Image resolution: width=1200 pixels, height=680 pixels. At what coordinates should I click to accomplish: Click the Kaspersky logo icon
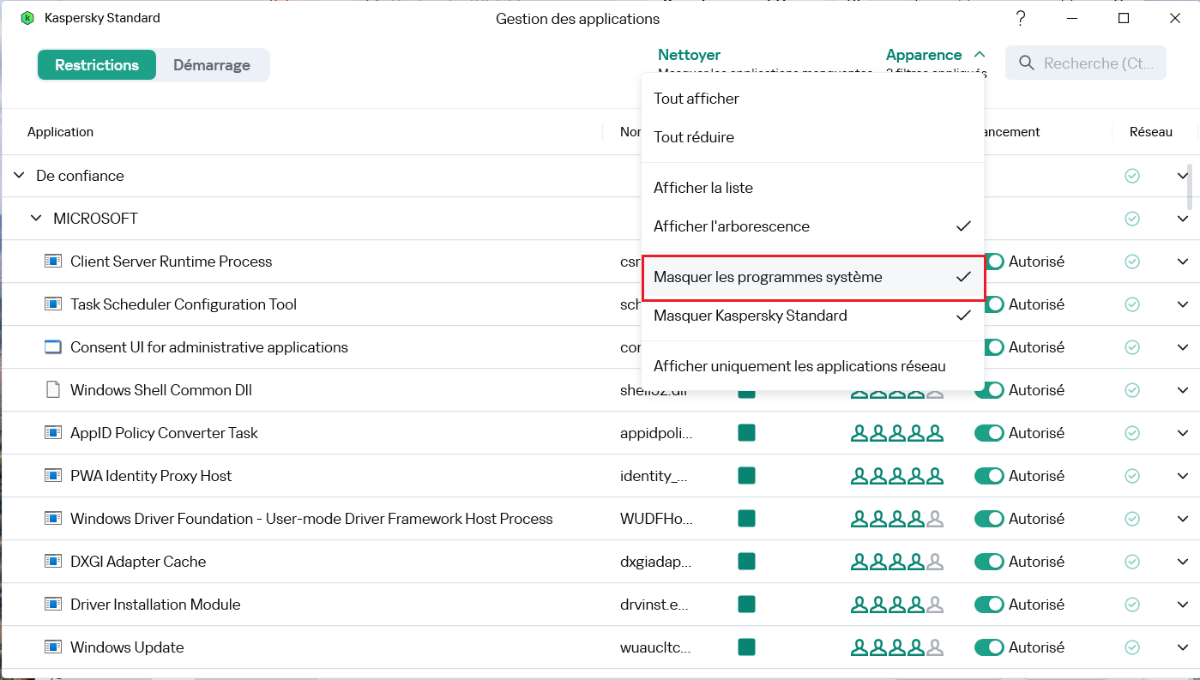click(x=27, y=18)
